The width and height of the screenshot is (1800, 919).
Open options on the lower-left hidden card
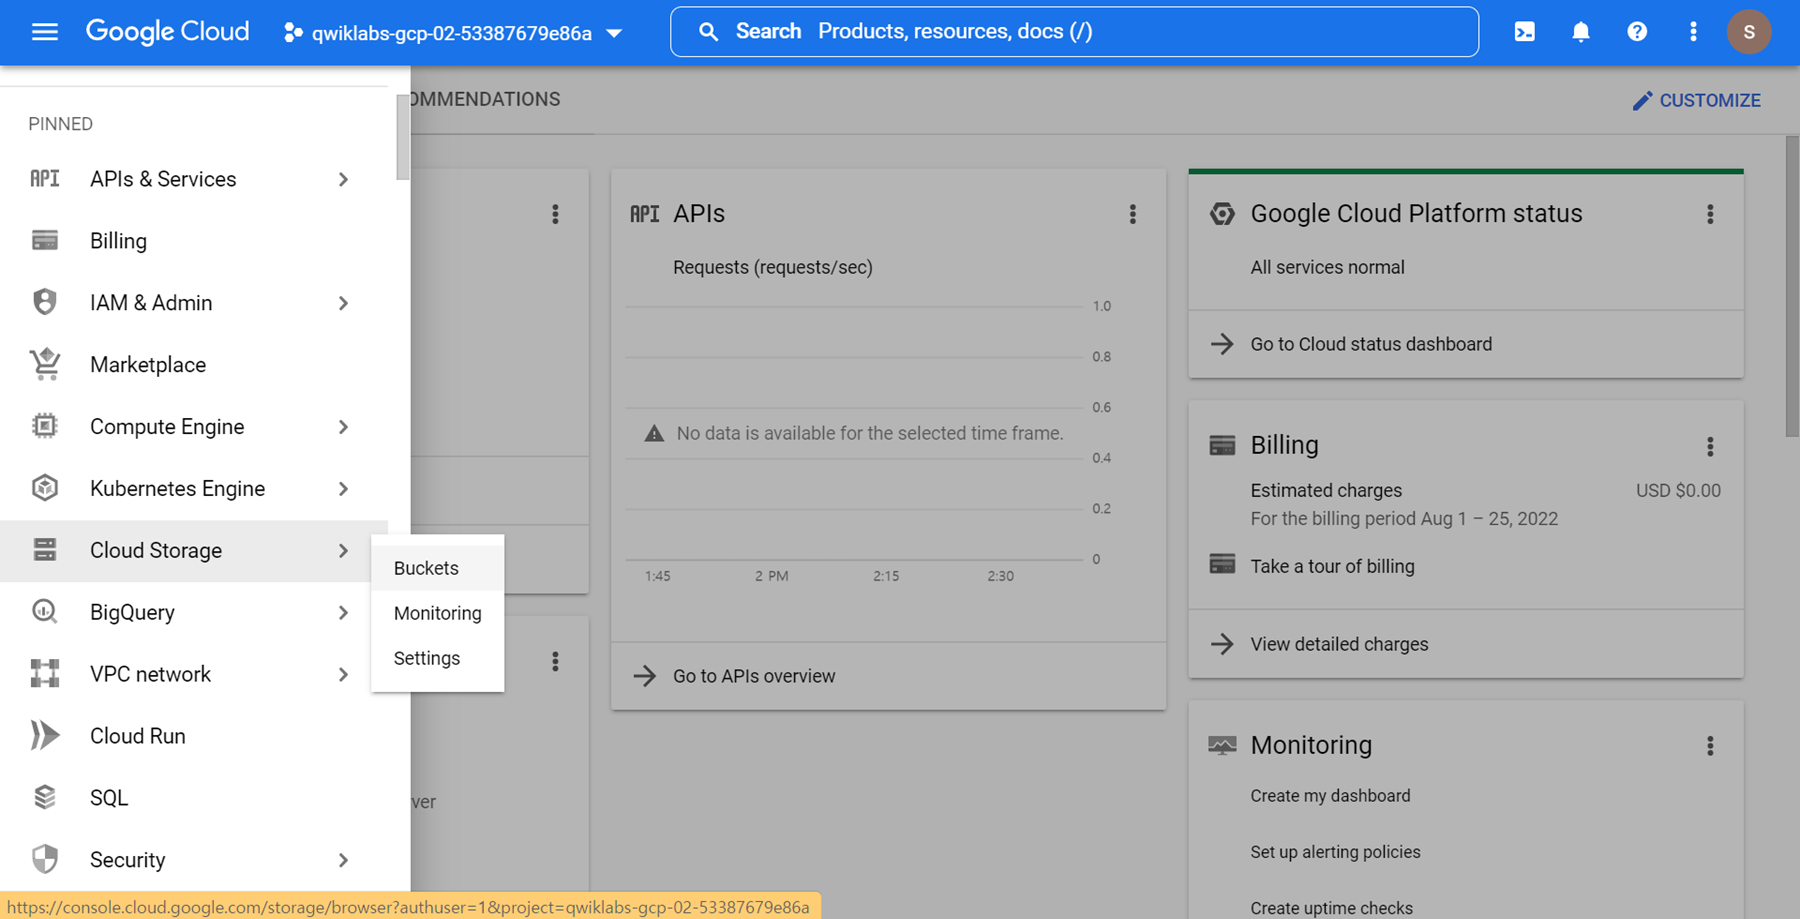click(x=555, y=661)
